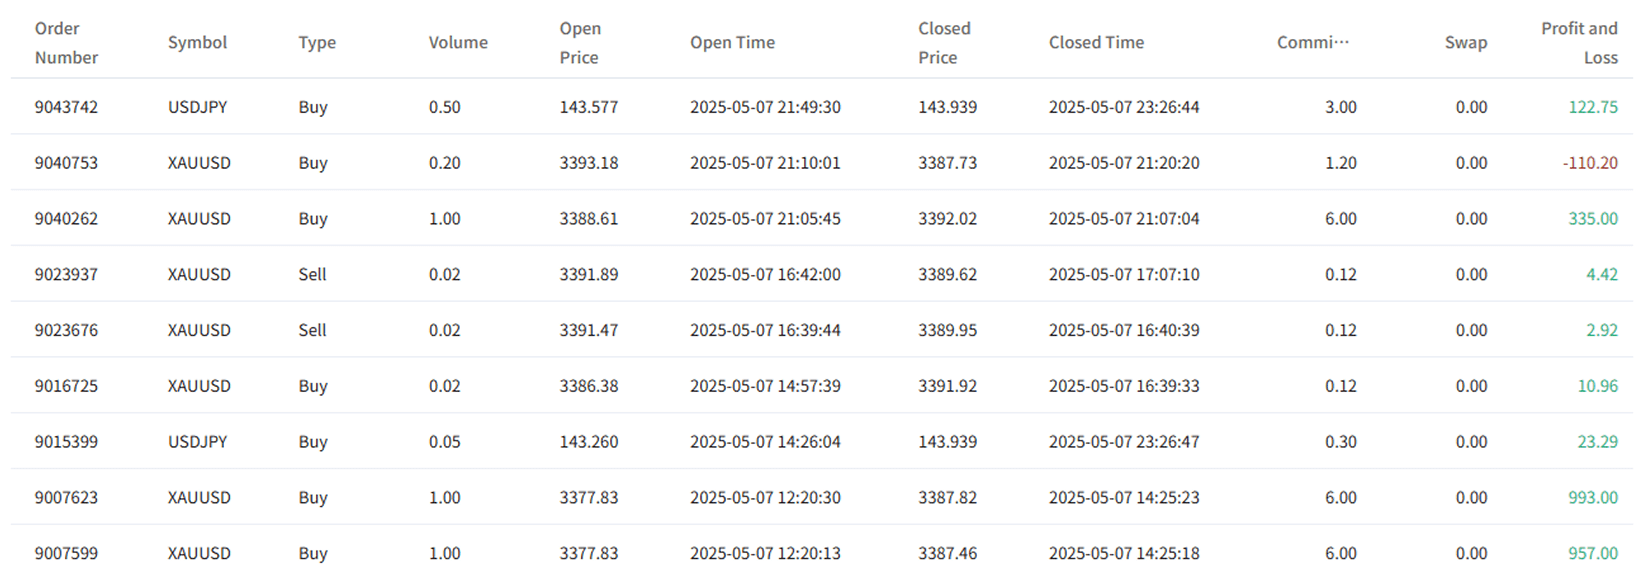Click the Symbol column header
The image size is (1644, 582).
197,43
